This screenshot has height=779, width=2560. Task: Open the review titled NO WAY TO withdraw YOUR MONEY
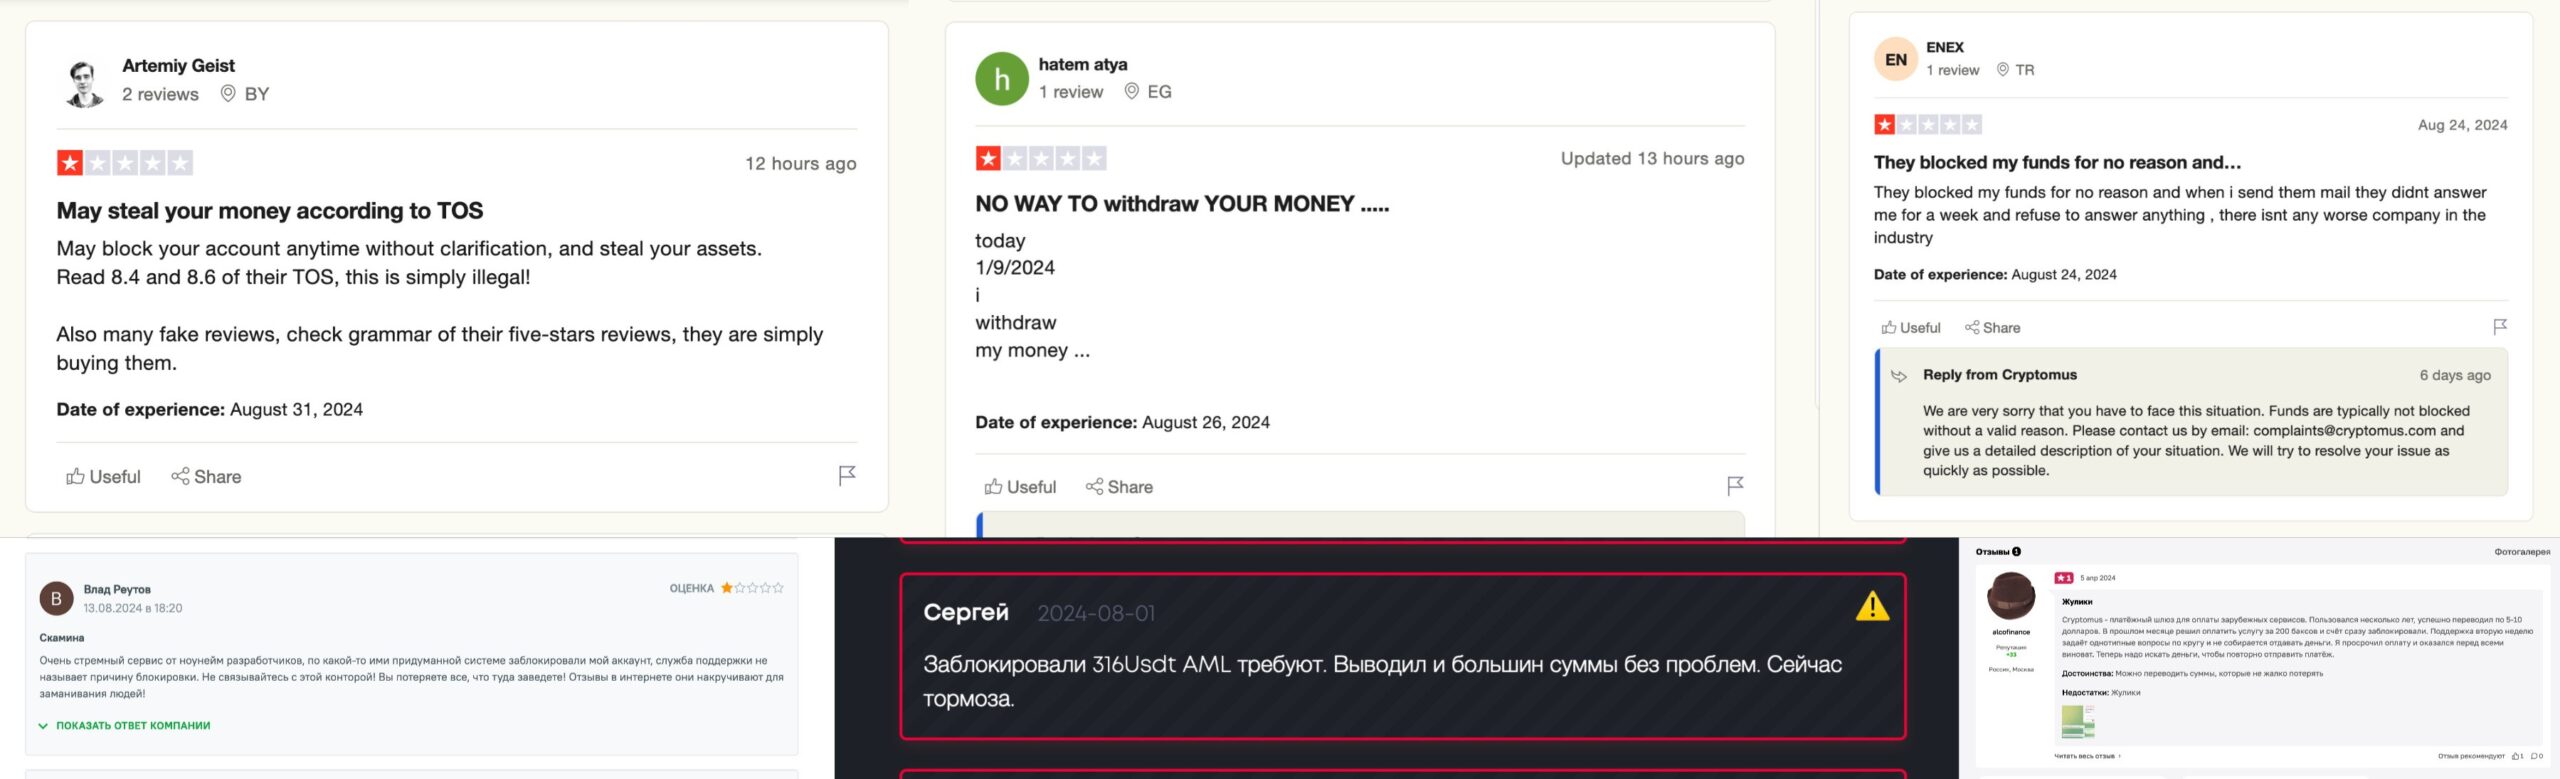[1182, 204]
